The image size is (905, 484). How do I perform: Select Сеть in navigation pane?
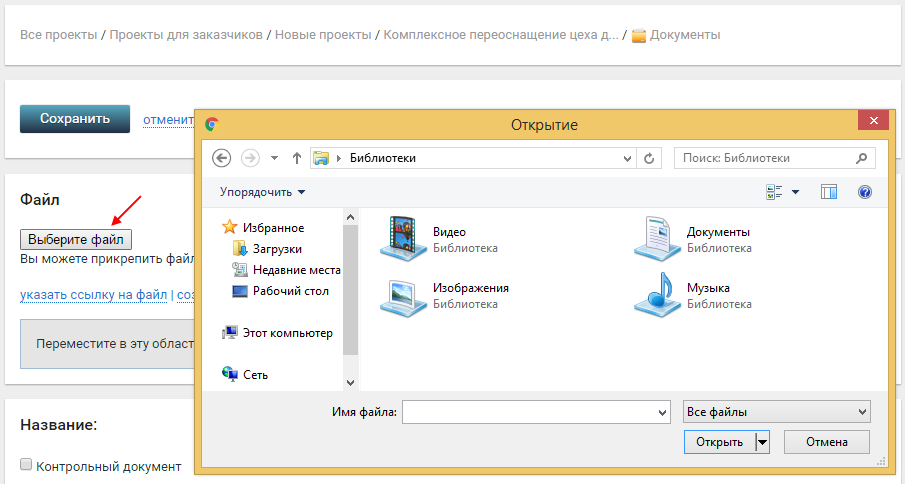pyautogui.click(x=245, y=375)
